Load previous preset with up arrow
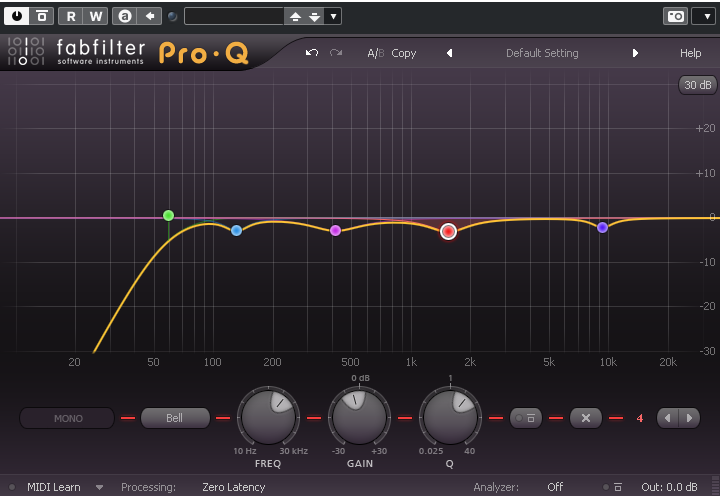This screenshot has width=720, height=496. coord(295,17)
